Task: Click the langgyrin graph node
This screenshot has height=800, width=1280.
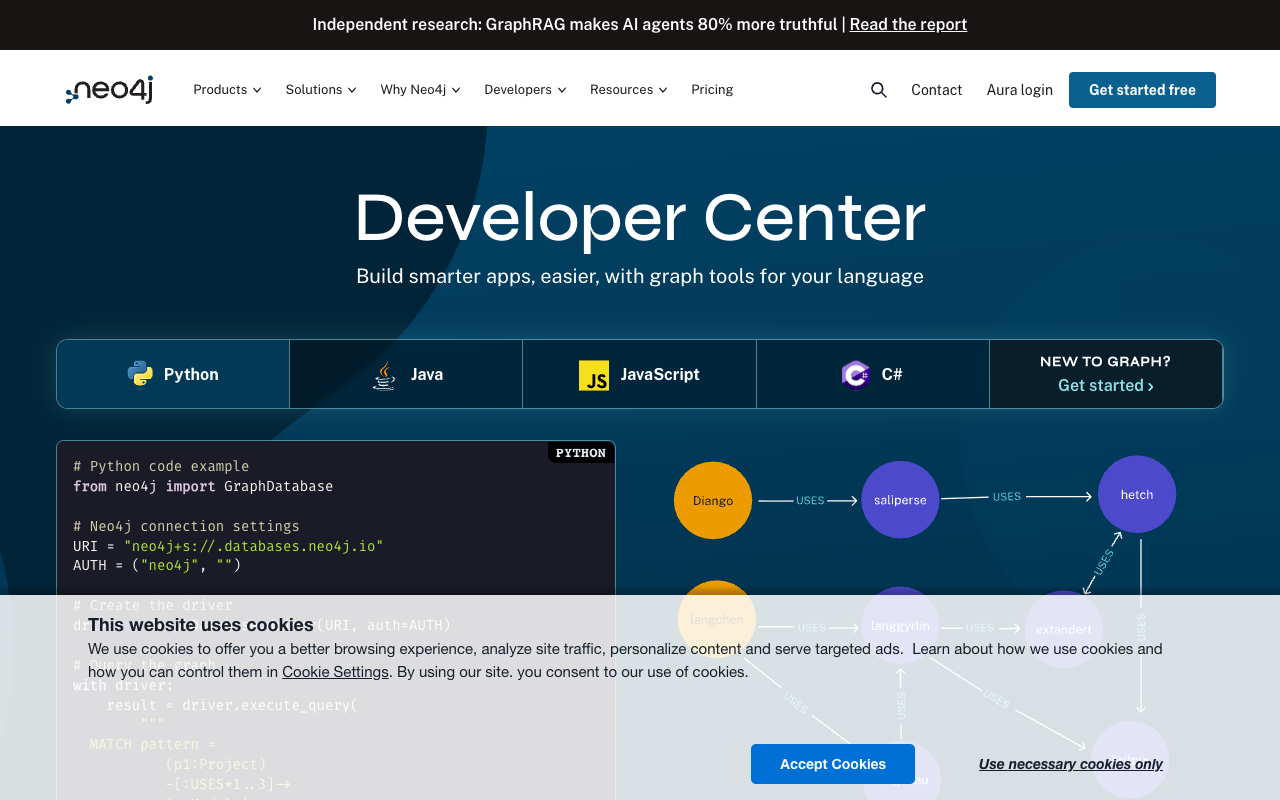Action: click(x=900, y=626)
